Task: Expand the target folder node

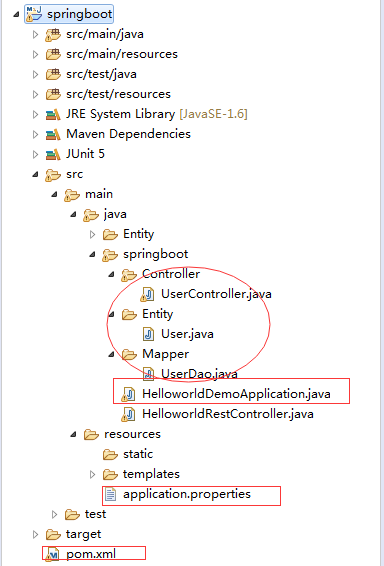Action: pos(35,534)
